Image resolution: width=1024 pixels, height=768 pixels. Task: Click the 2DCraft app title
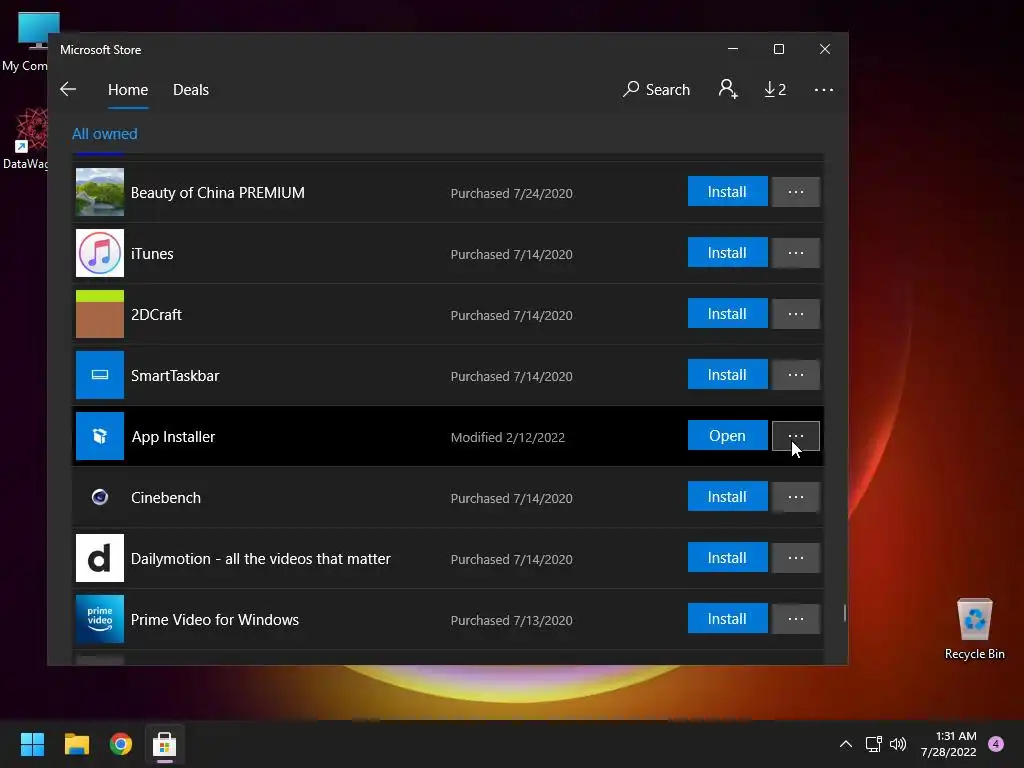click(x=156, y=315)
